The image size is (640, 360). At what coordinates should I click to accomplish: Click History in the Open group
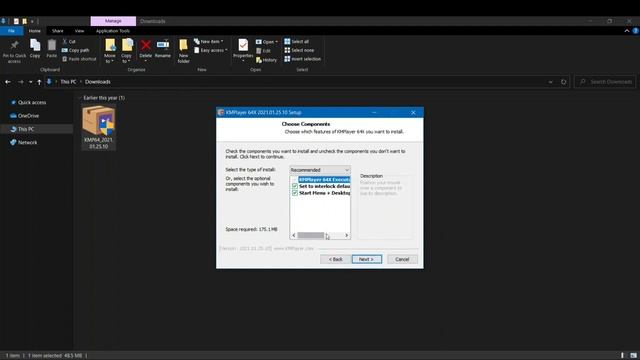click(266, 60)
